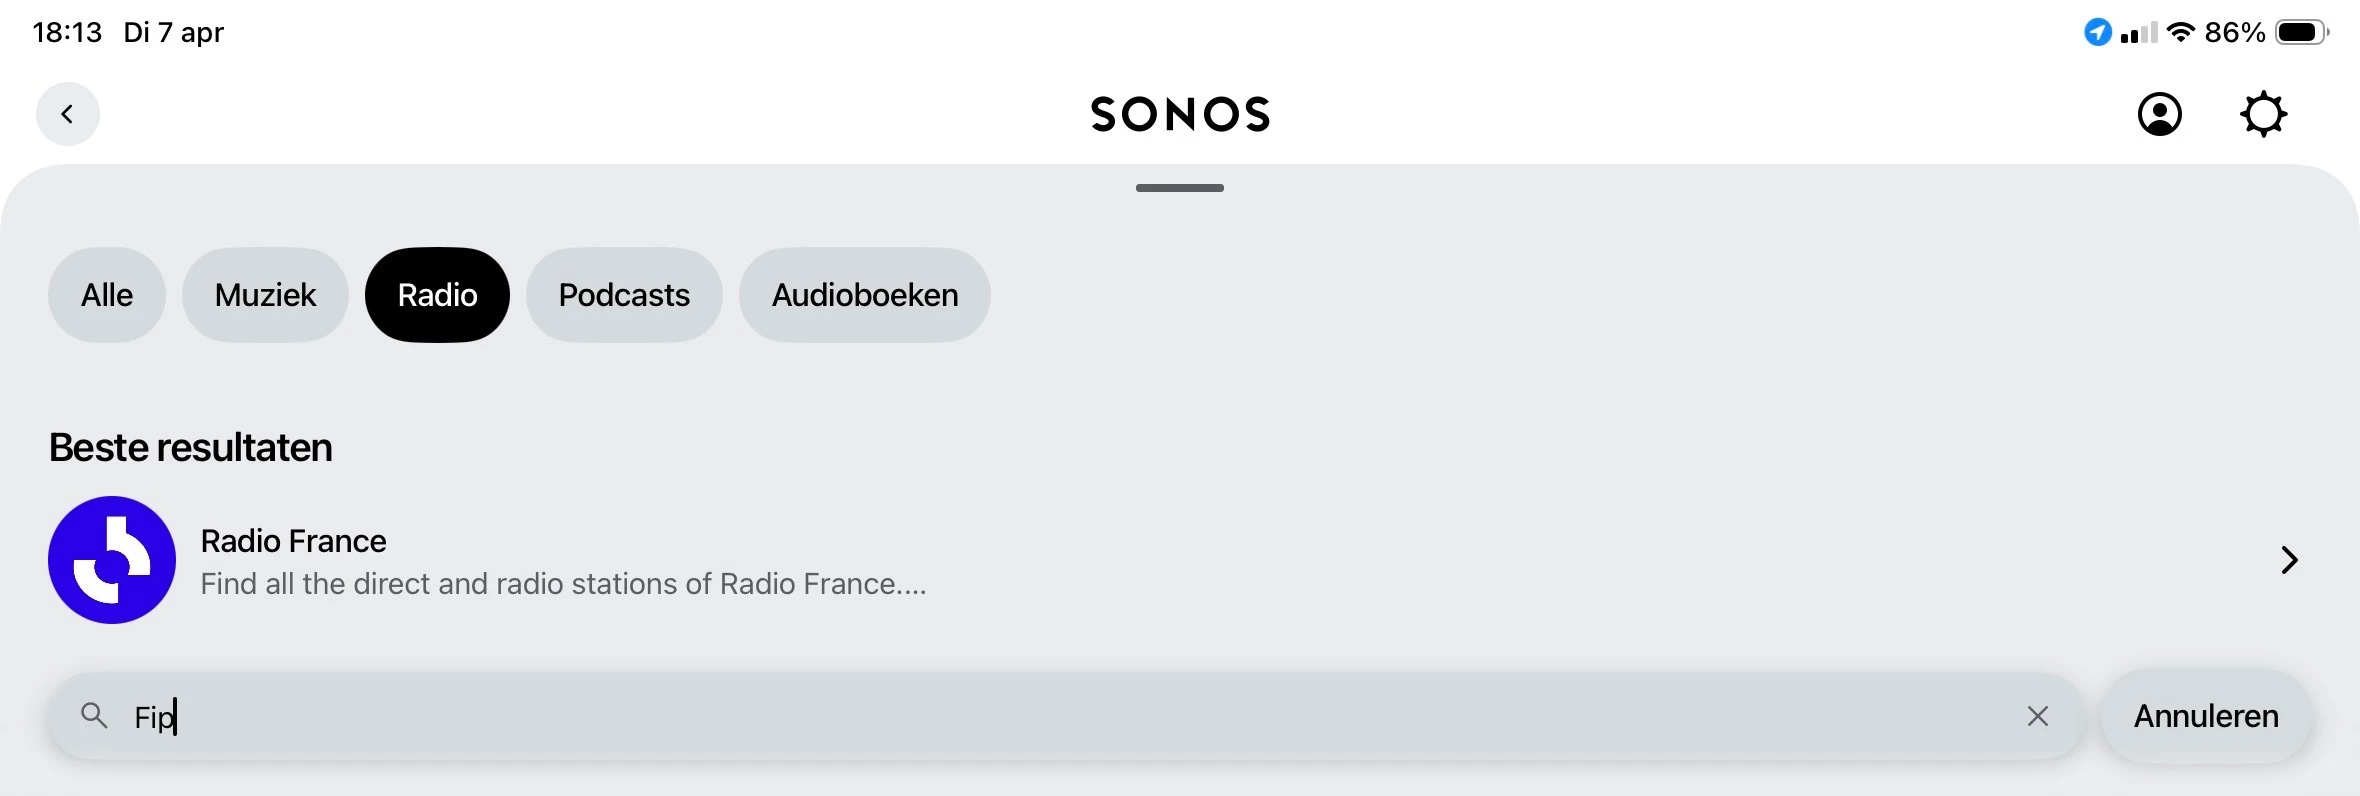Open Sonos settings gear icon
Screen dimensions: 2360x796
point(2263,114)
